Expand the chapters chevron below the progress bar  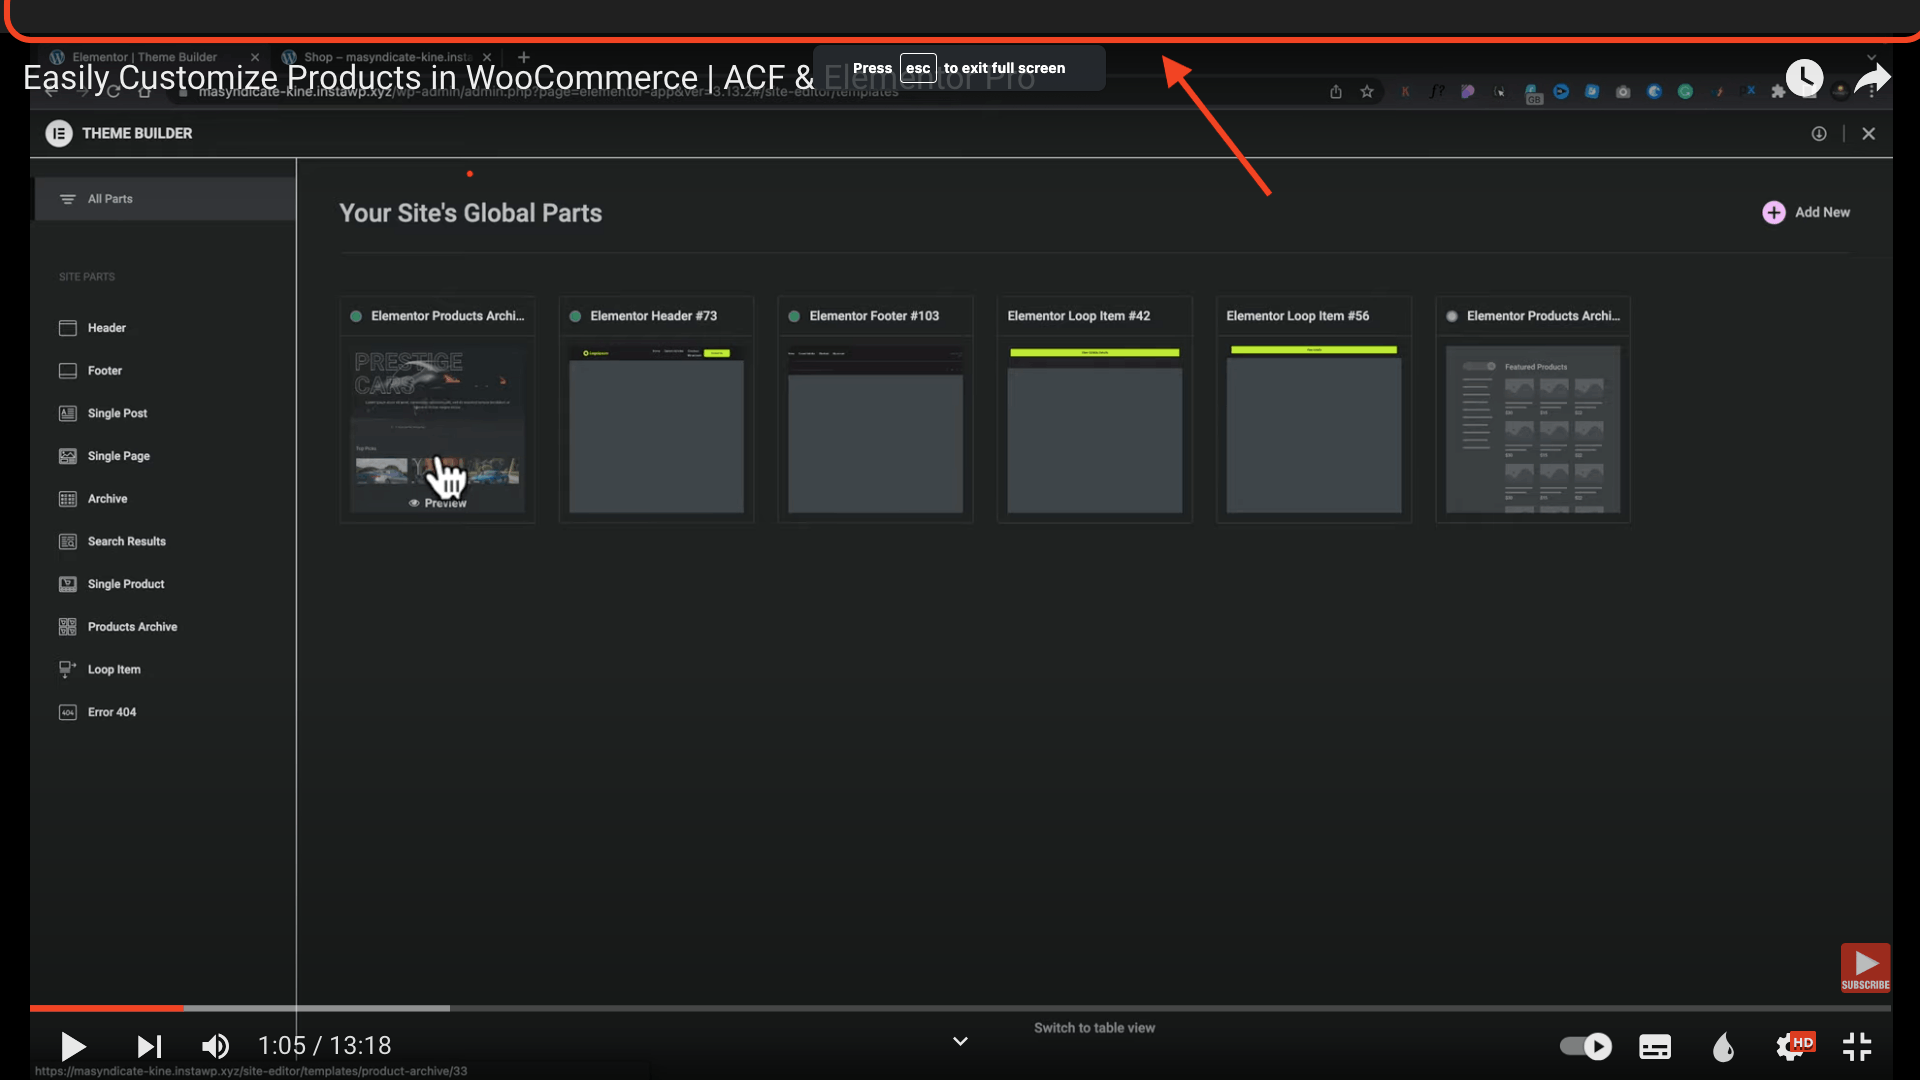tap(960, 1041)
